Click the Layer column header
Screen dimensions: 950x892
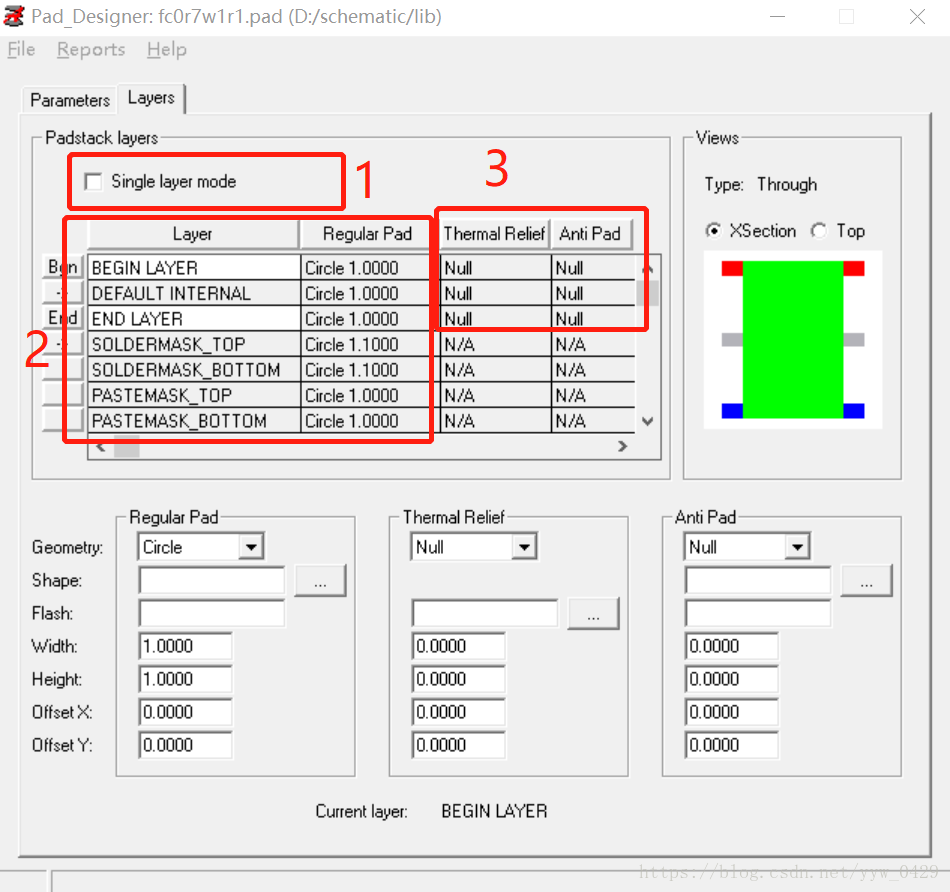pos(193,234)
